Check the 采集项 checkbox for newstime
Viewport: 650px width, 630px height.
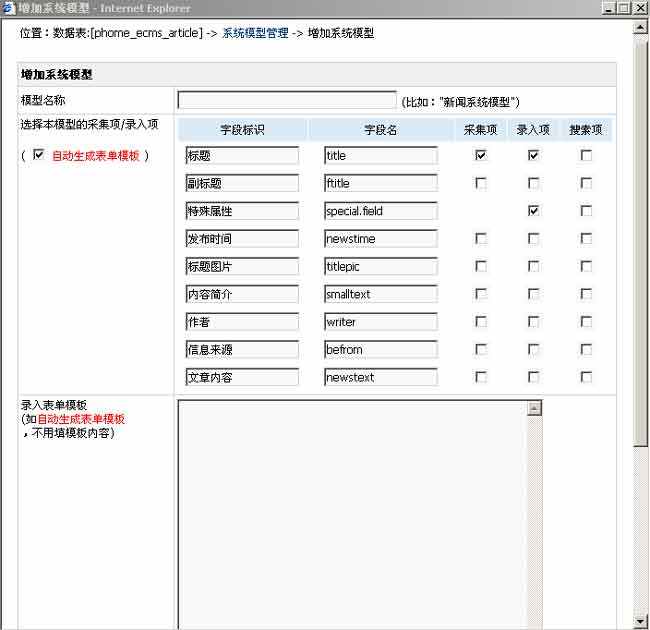481,239
